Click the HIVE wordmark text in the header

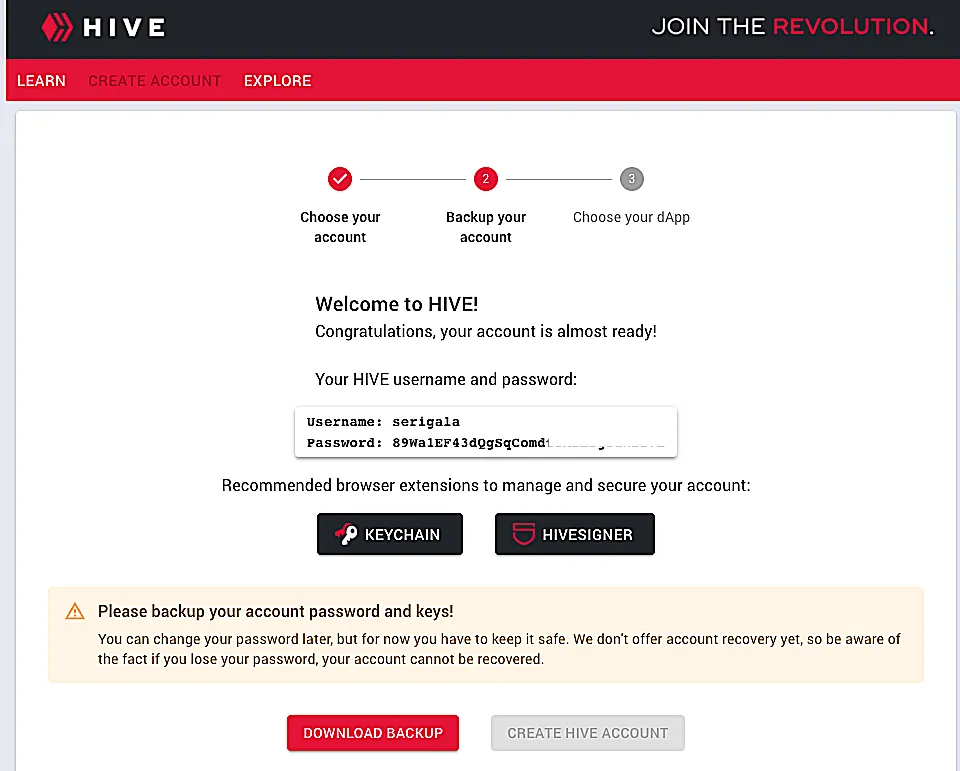click(x=124, y=27)
